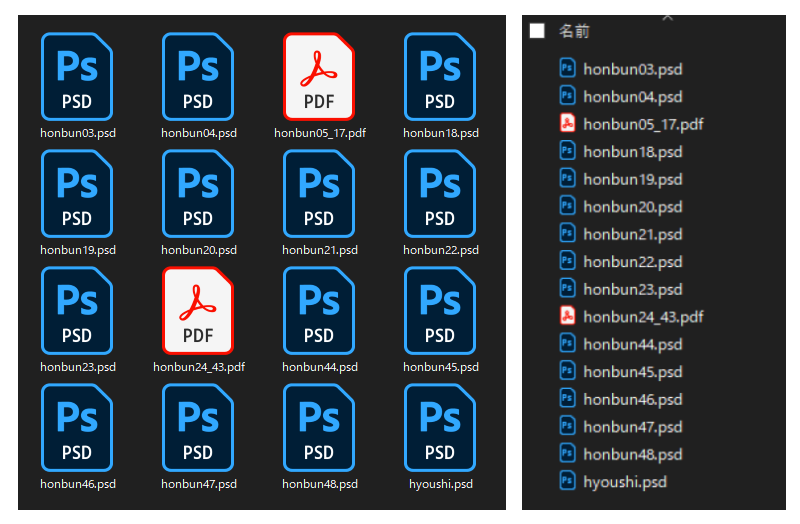Click small PSD icon beside hyoushi.psd in list
The width and height of the screenshot is (800, 524).
pos(567,481)
